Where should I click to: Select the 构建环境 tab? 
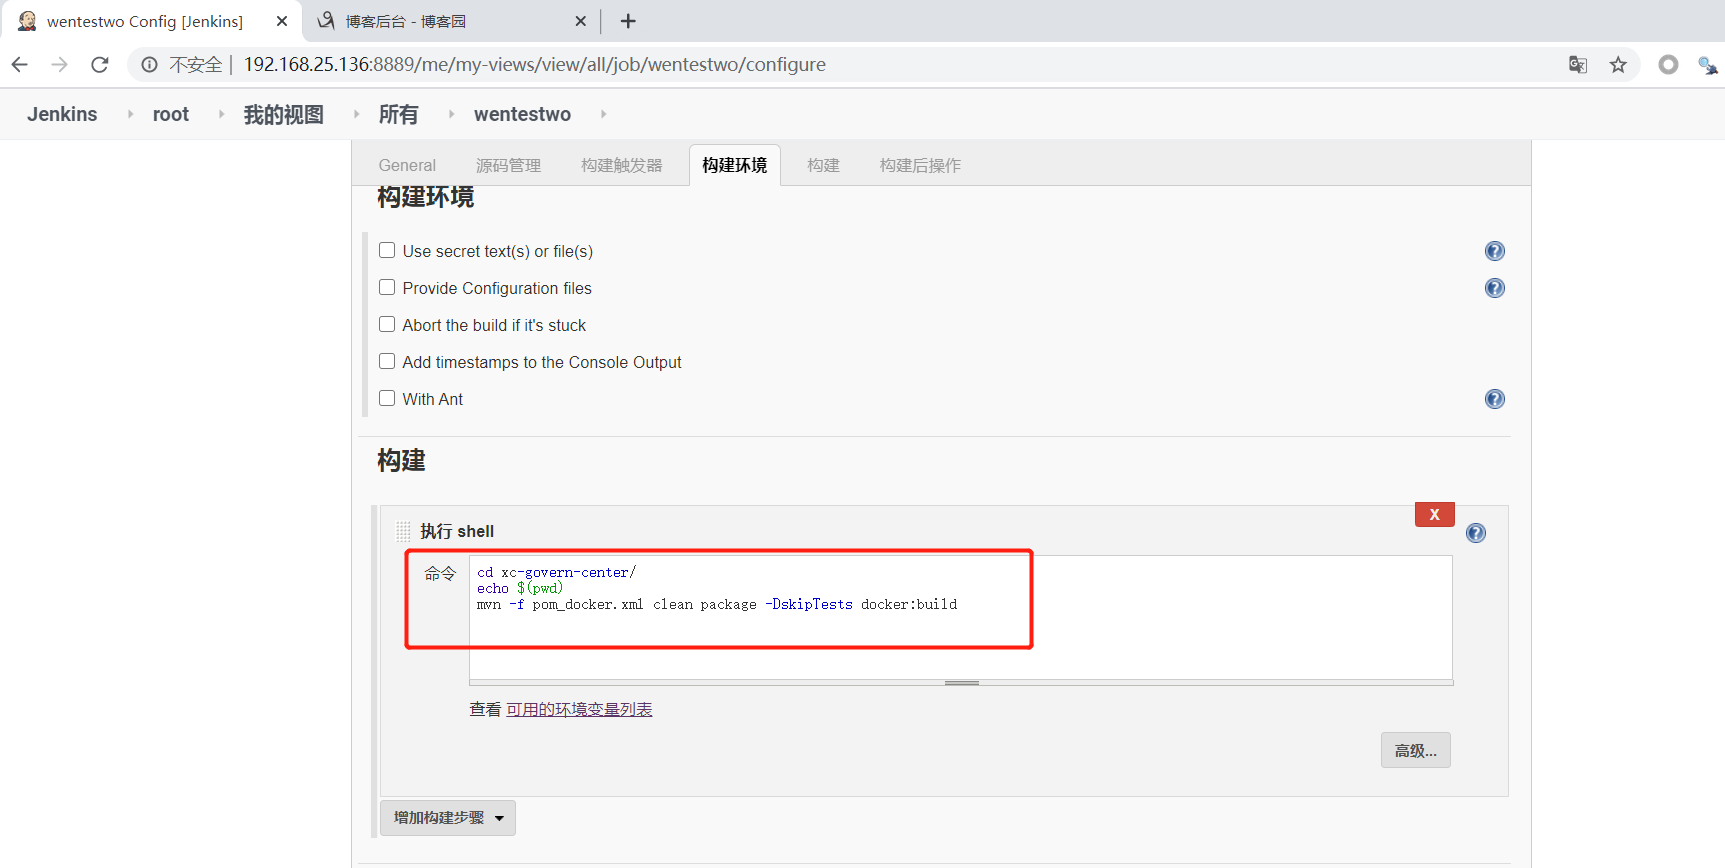click(x=735, y=165)
